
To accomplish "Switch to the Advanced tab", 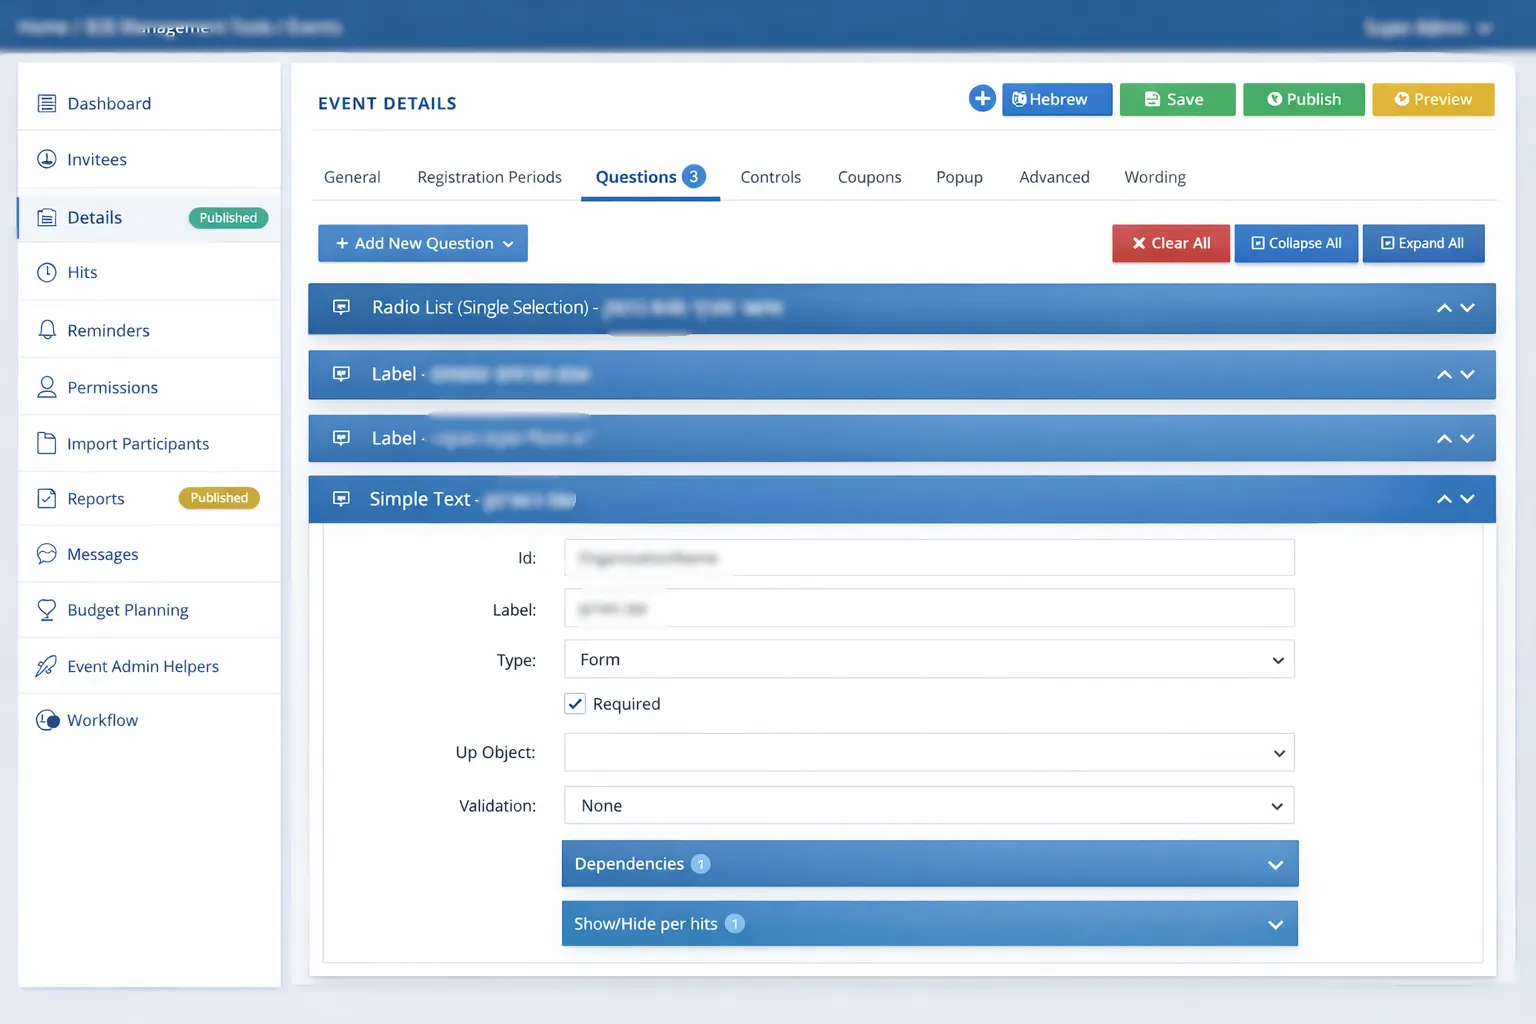I will (x=1054, y=177).
